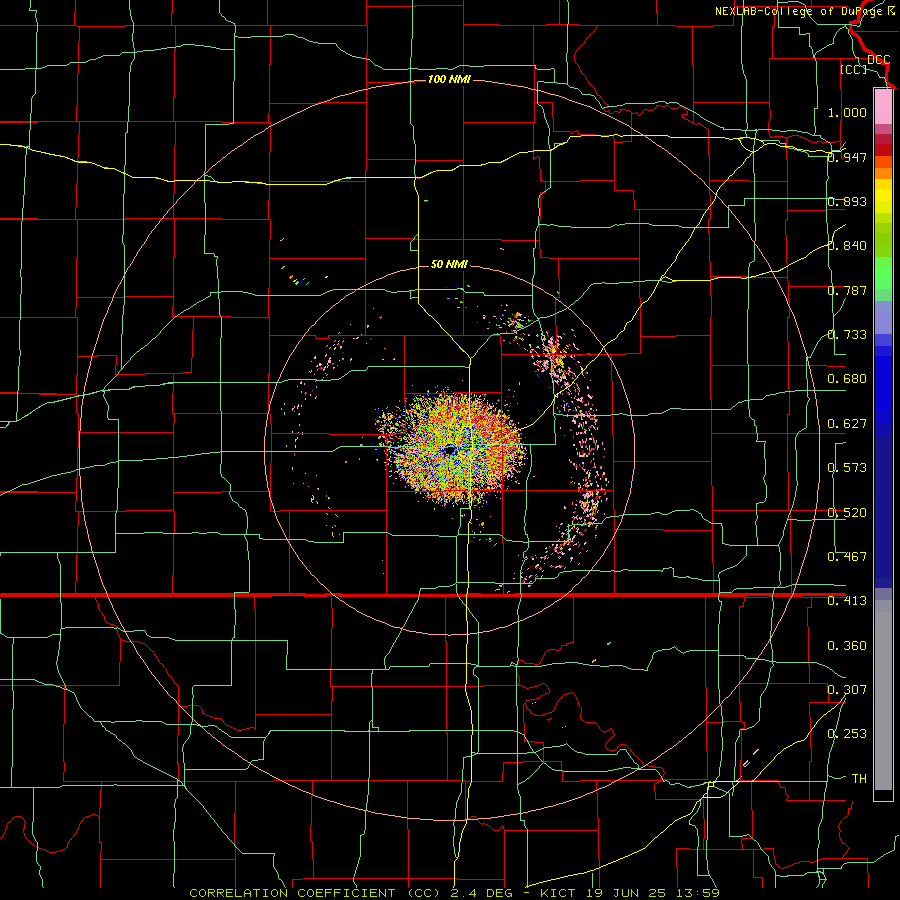Screen dimensions: 900x900
Task: Click the 0.627 scale value
Action: click(847, 424)
